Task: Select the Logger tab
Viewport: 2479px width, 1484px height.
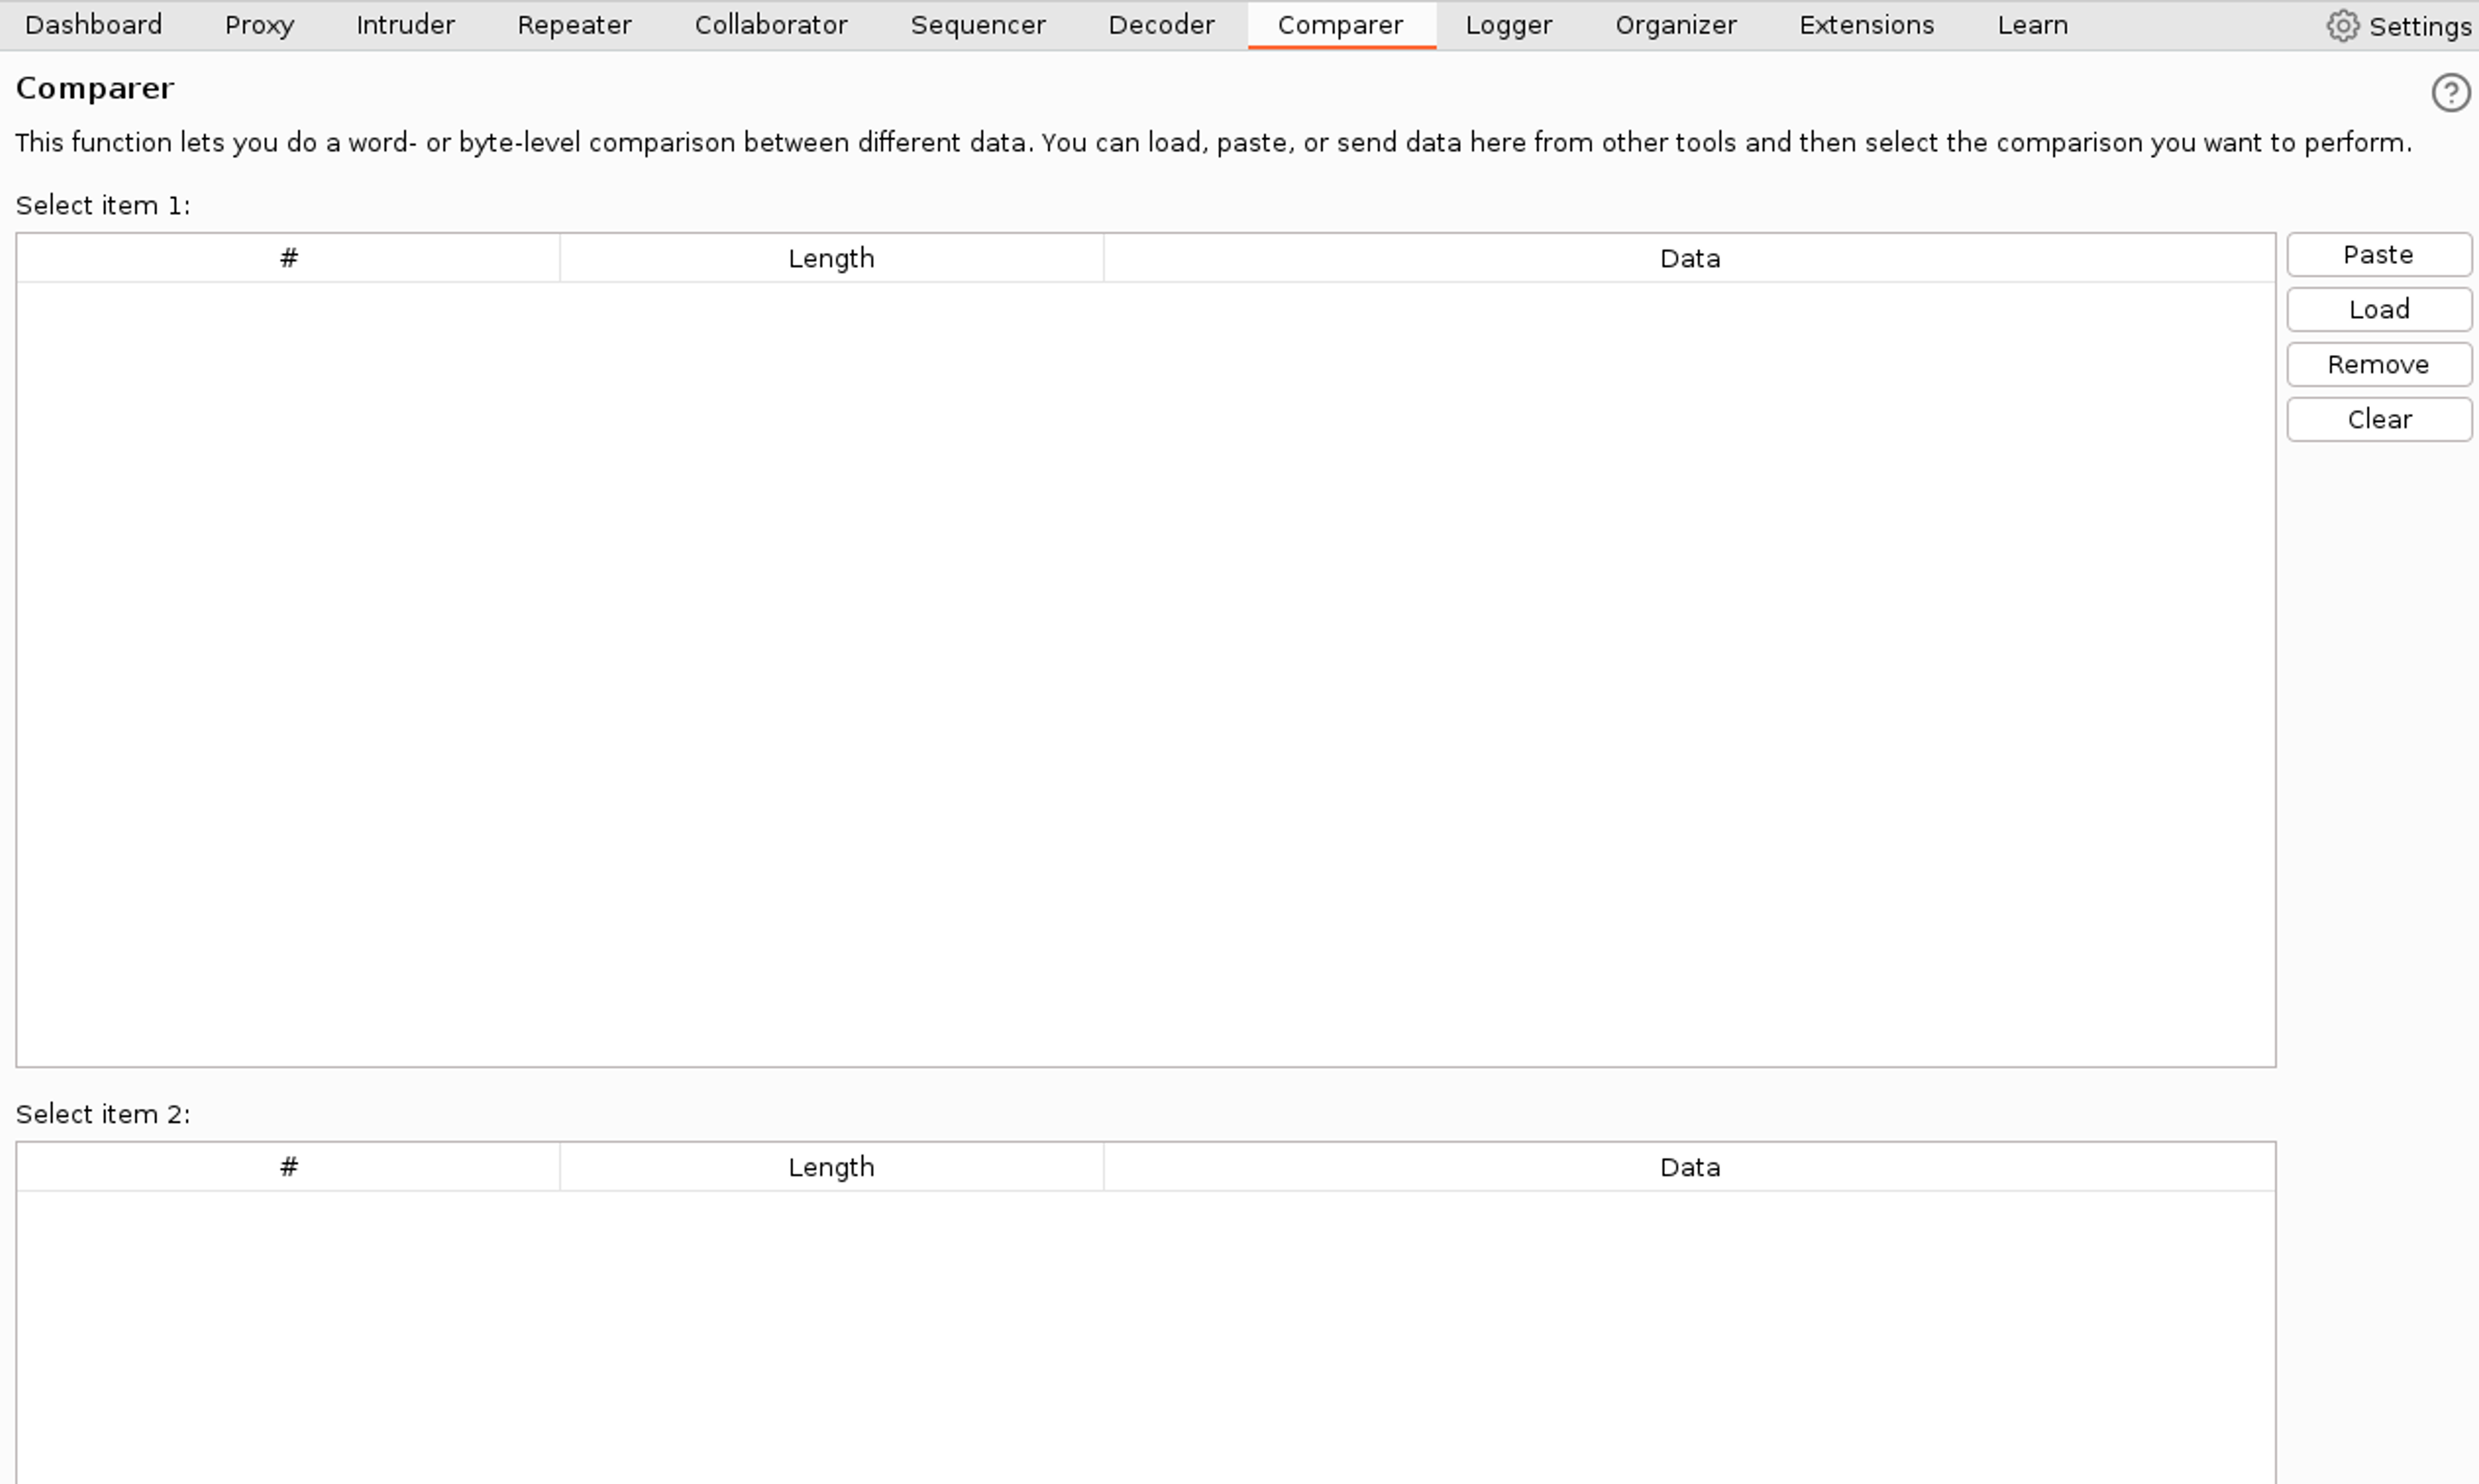Action: pos(1508,25)
